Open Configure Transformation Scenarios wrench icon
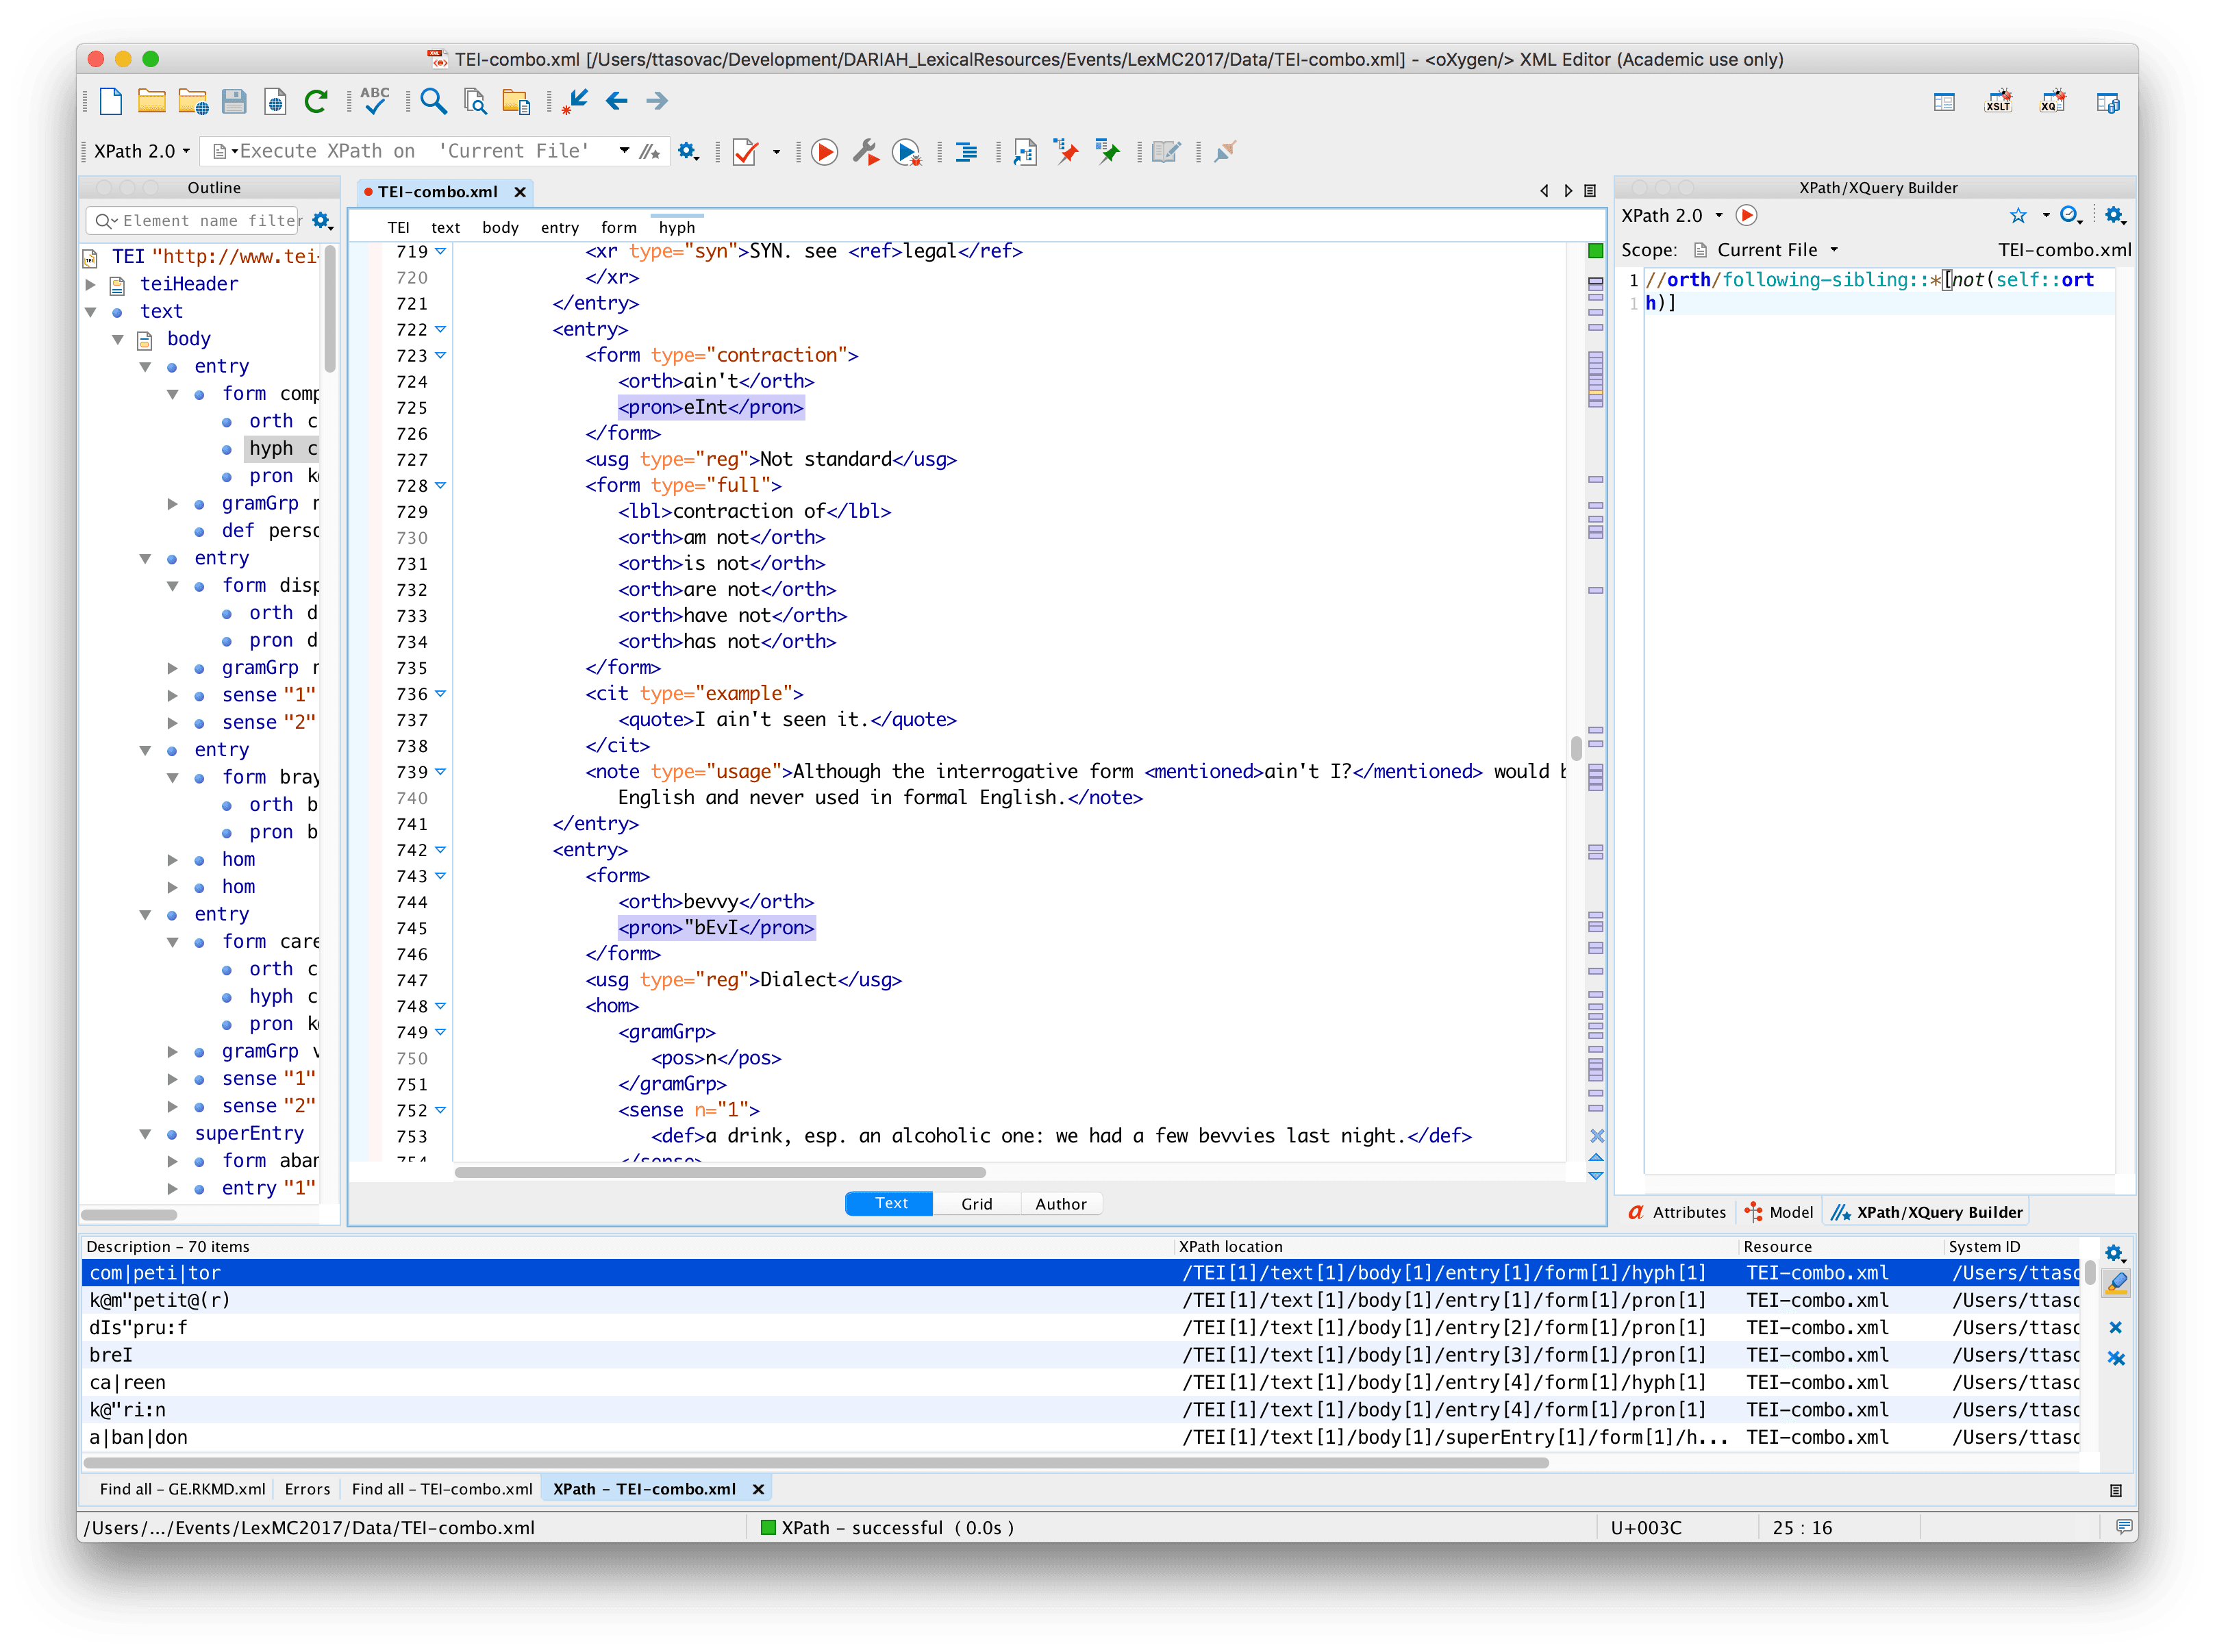2215x1652 pixels. coord(865,152)
